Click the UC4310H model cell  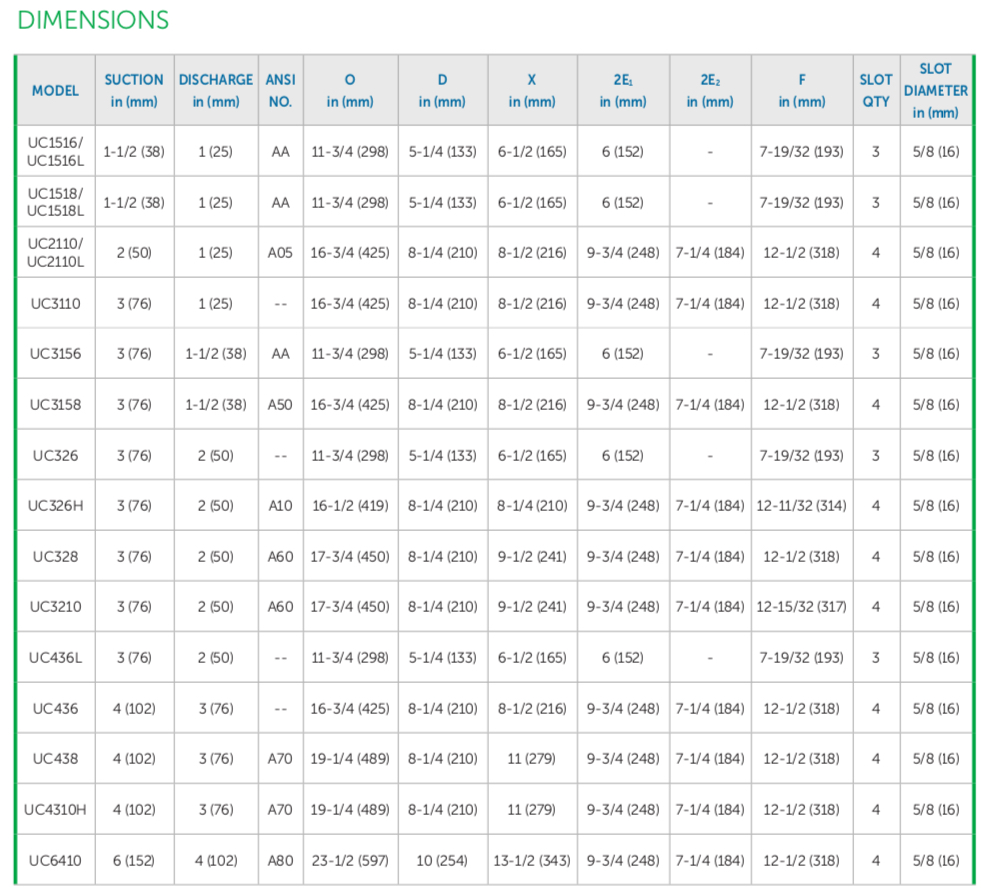(55, 810)
